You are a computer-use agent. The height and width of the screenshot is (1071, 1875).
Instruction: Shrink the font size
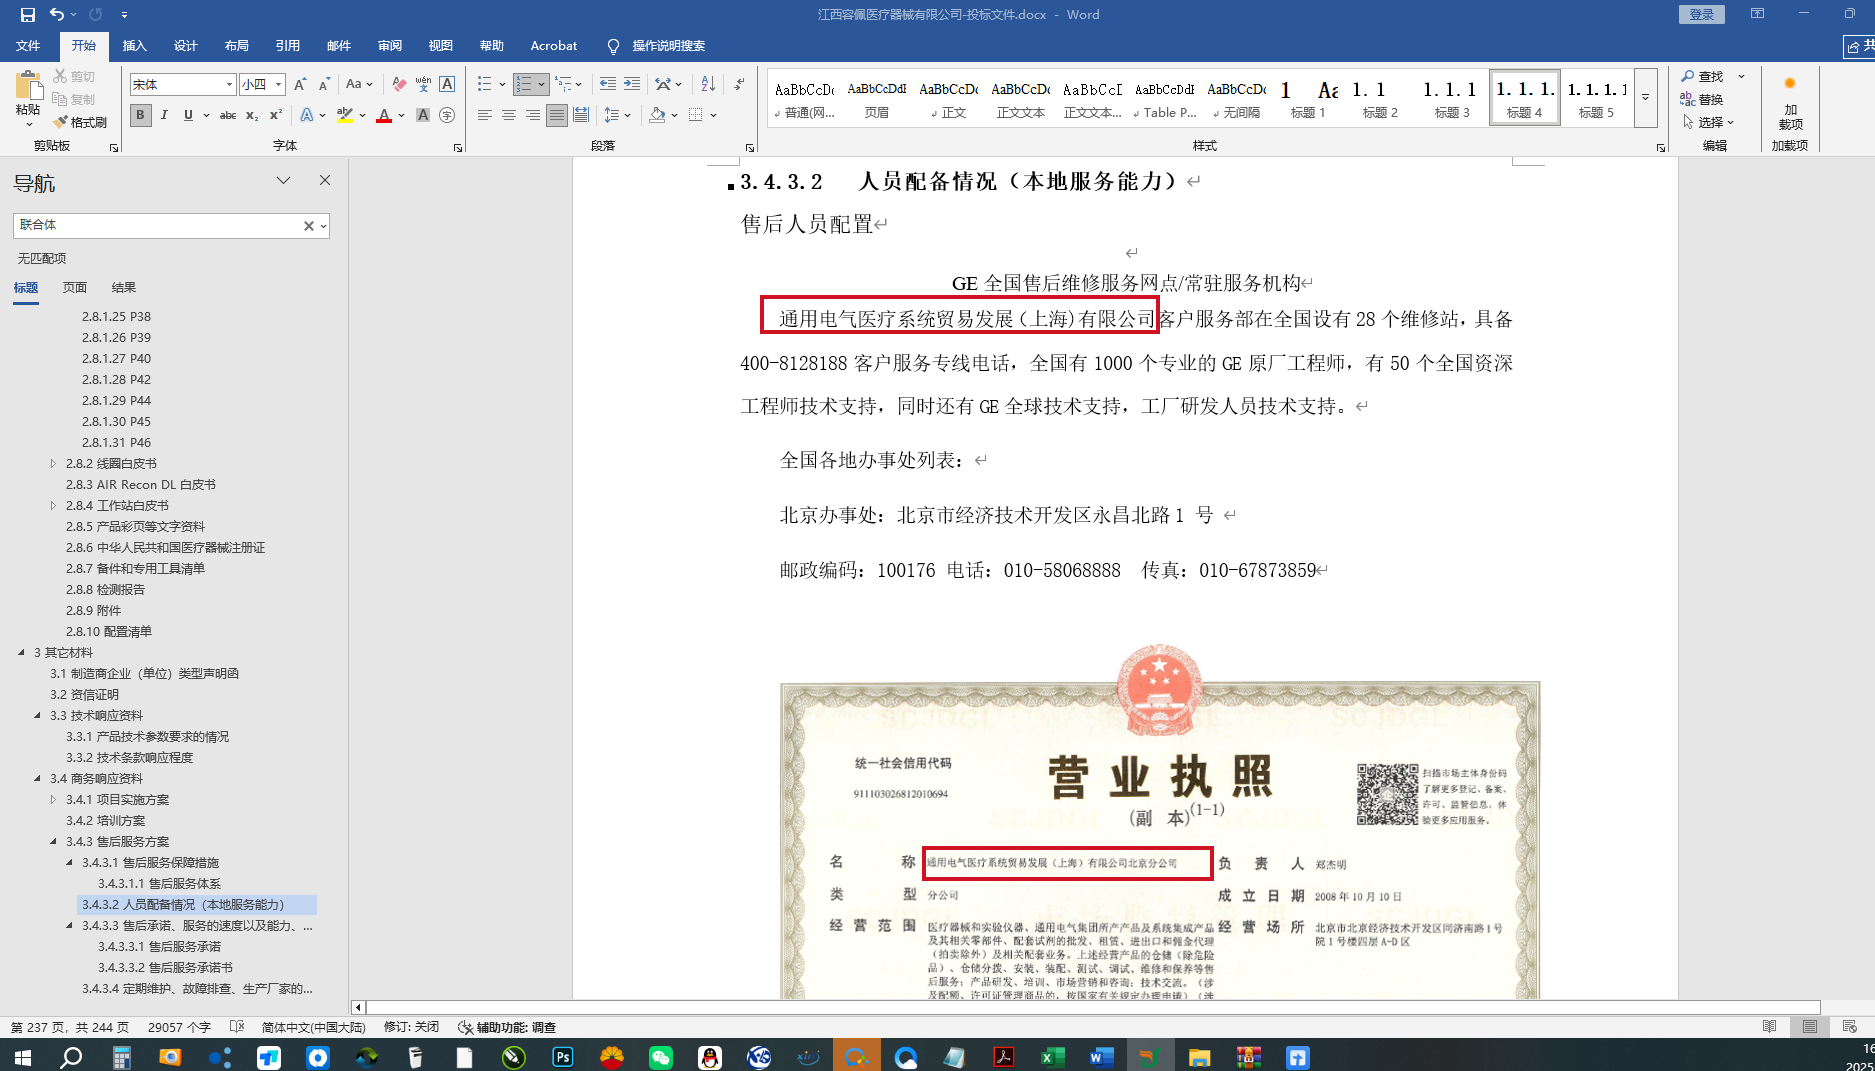(324, 85)
